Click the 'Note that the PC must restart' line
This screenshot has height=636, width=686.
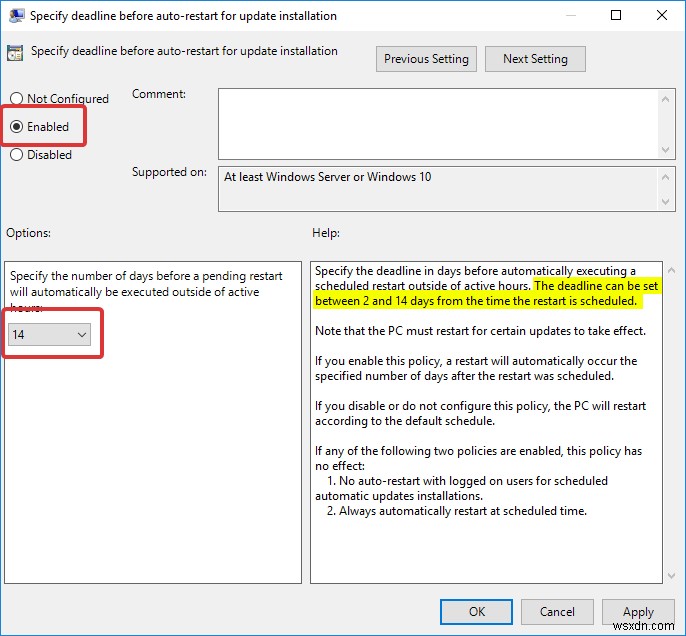480,331
